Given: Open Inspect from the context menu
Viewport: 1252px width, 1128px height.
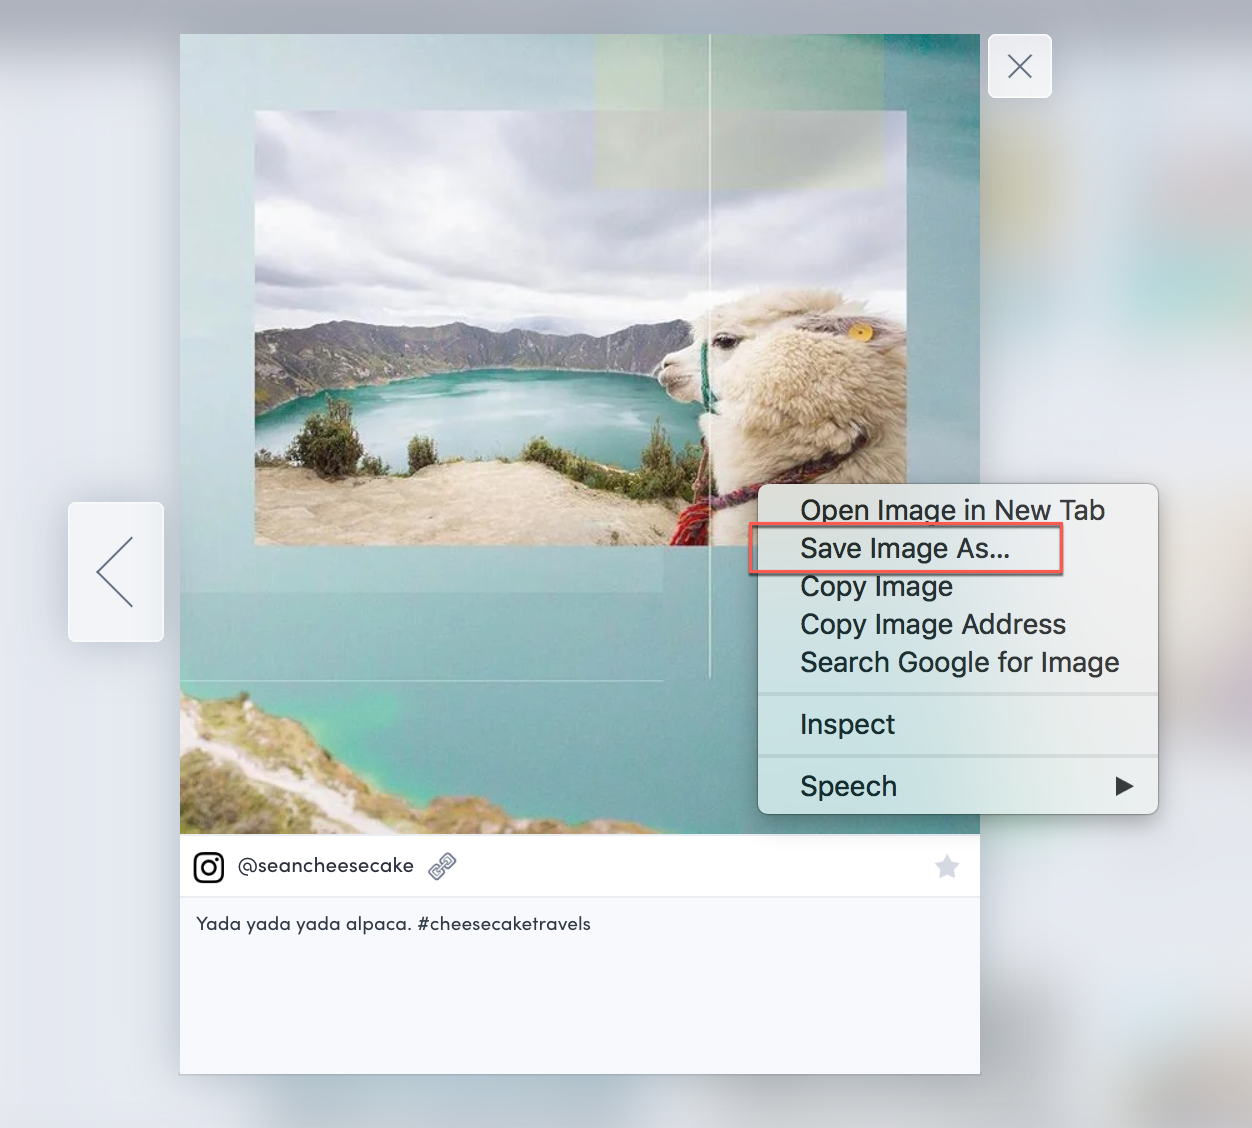Looking at the screenshot, I should pyautogui.click(x=847, y=725).
